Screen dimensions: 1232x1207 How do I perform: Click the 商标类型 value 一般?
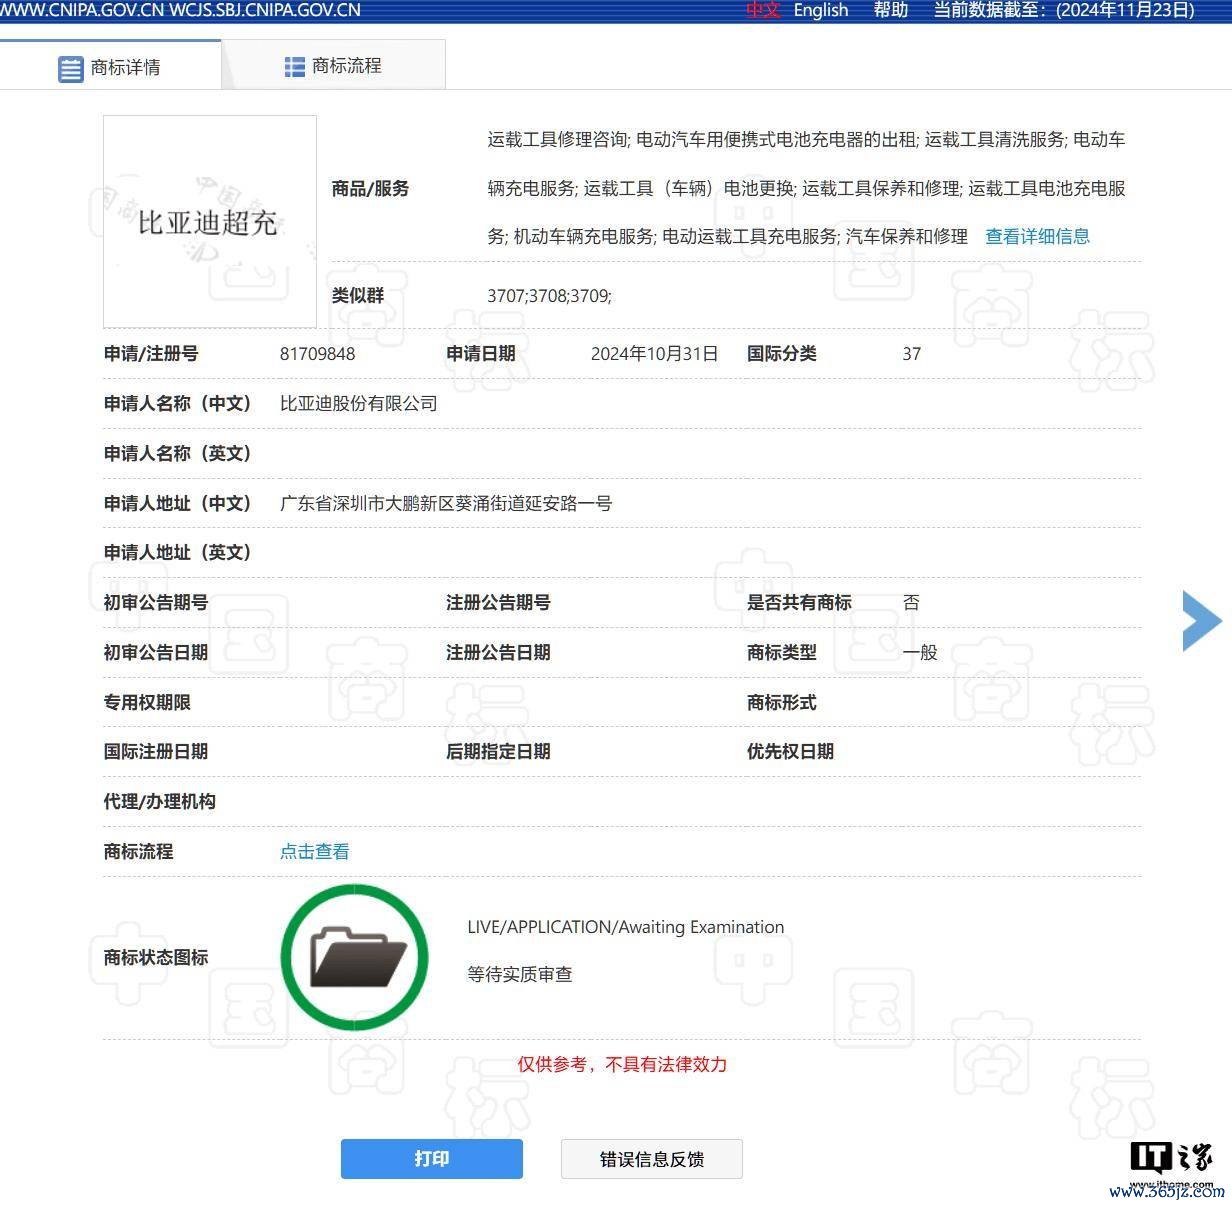(x=919, y=653)
